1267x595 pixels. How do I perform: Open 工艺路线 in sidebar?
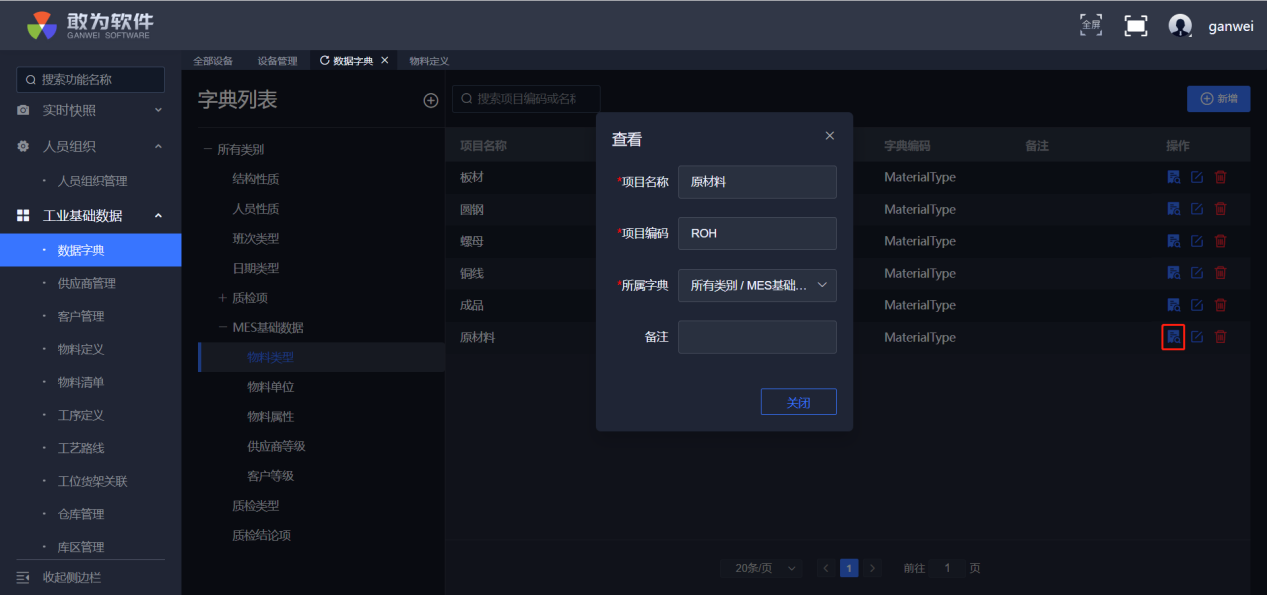click(81, 448)
